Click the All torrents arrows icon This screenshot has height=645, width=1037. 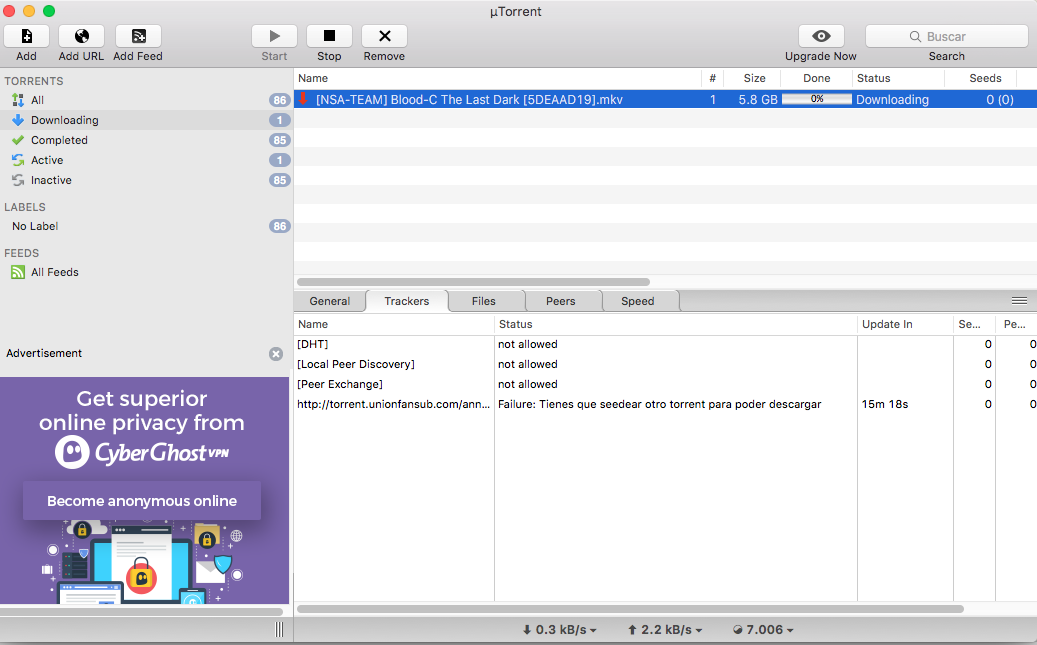18,100
